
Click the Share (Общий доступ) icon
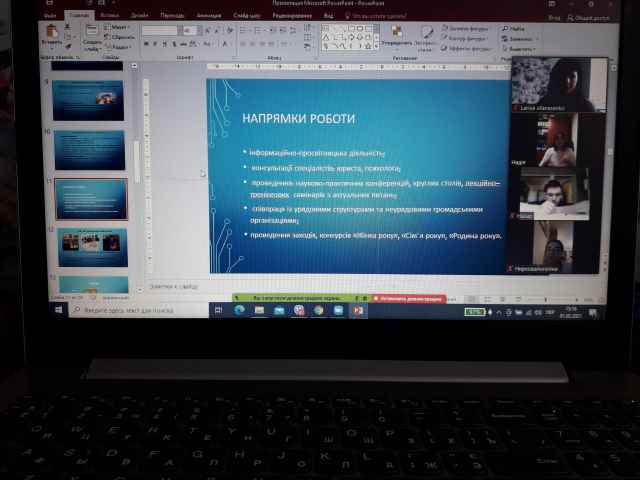pos(571,18)
